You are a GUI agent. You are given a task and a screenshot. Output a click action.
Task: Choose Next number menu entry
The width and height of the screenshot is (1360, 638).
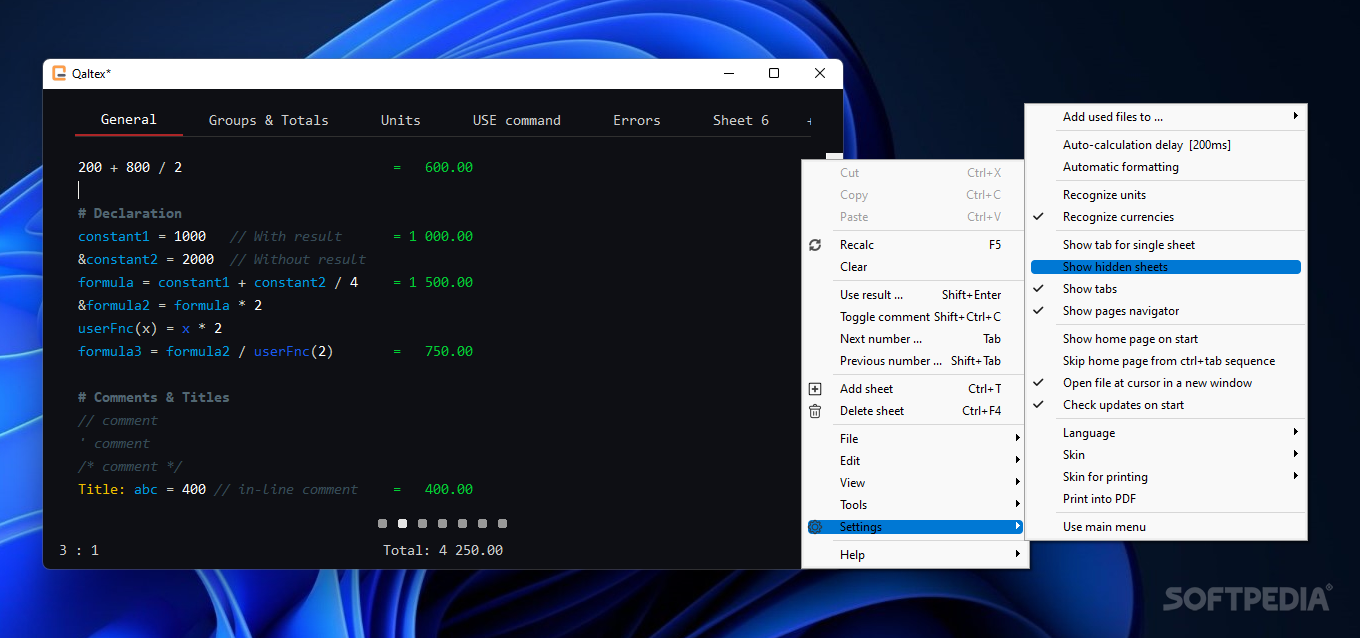[915, 339]
